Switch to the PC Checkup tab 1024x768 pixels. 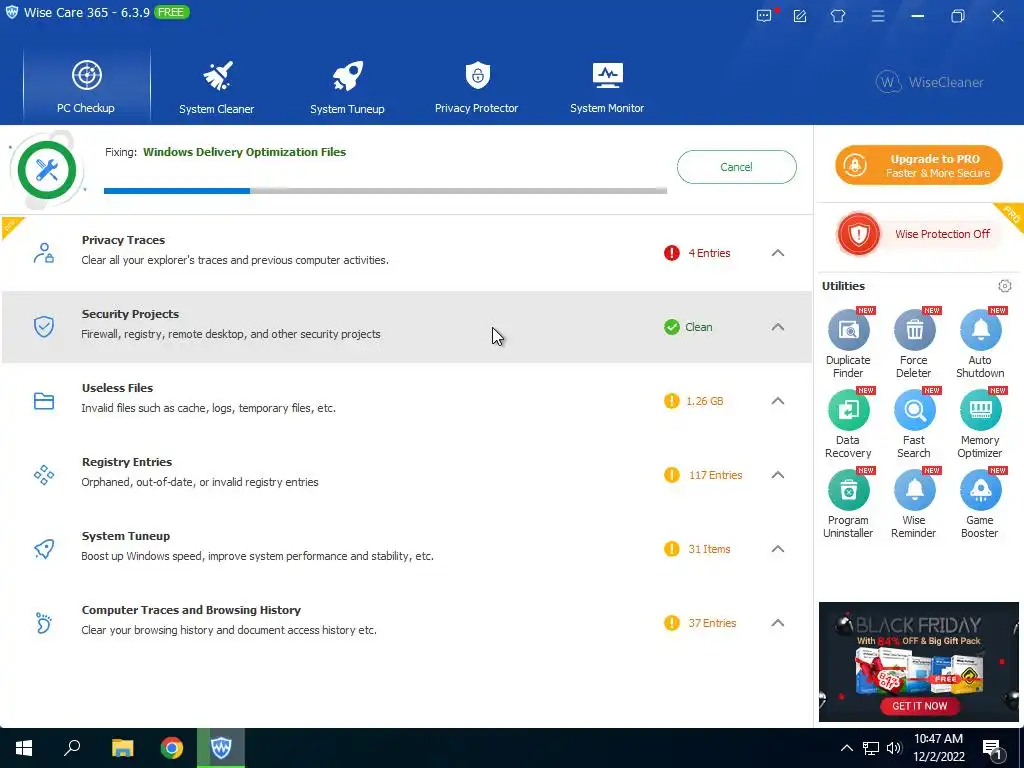pos(86,86)
